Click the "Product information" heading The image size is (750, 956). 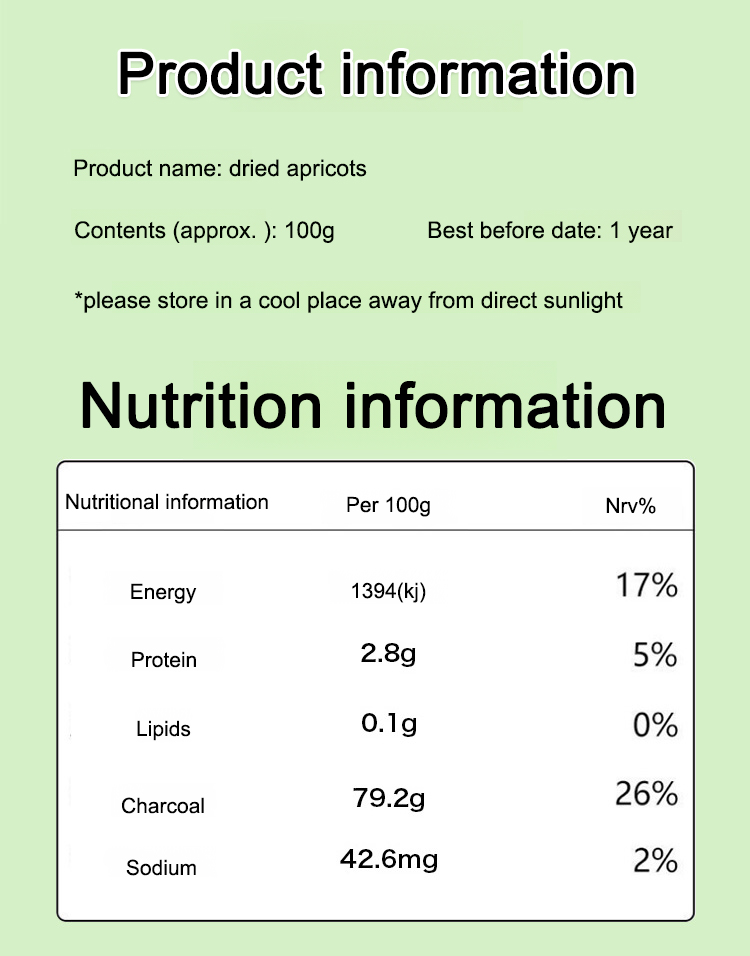[x=376, y=75]
